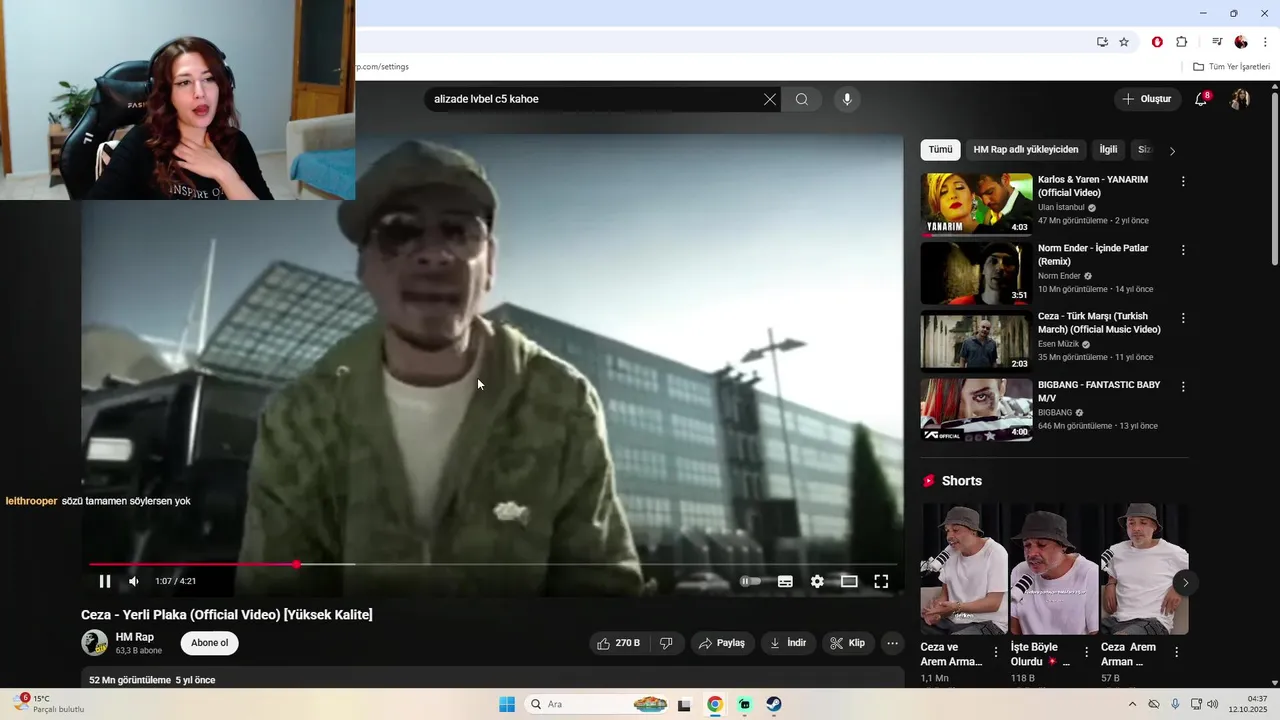This screenshot has height=720, width=1280.
Task: Open the HM Rap channel name link
Action: point(135,637)
